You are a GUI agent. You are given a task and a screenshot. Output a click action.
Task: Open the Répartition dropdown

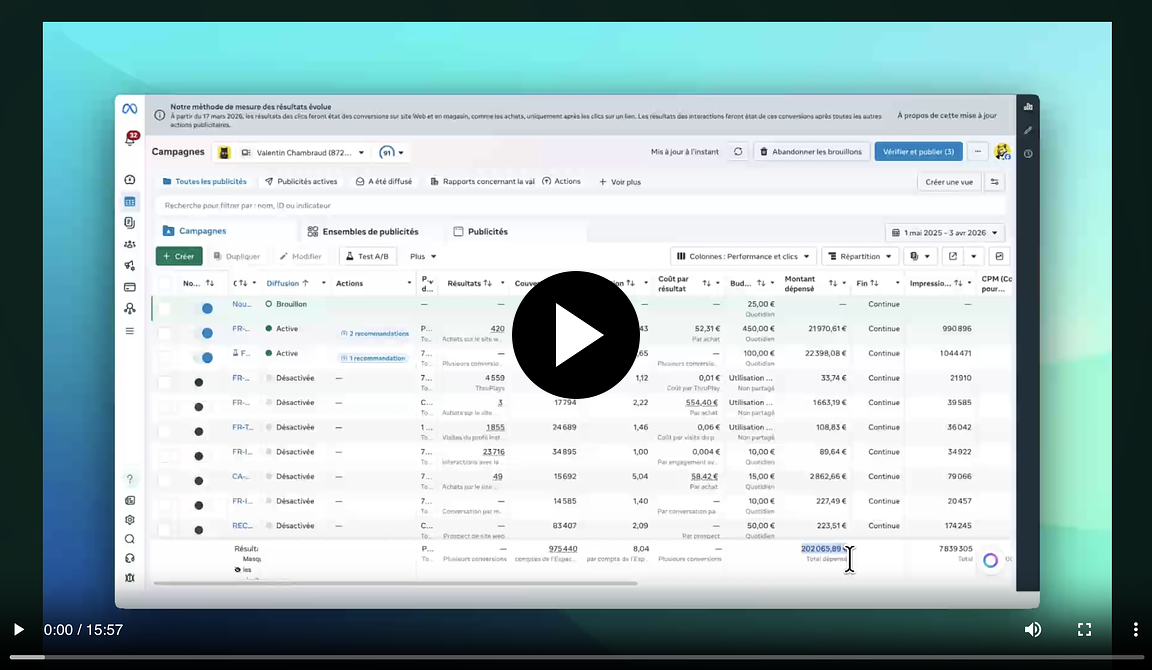pos(859,256)
